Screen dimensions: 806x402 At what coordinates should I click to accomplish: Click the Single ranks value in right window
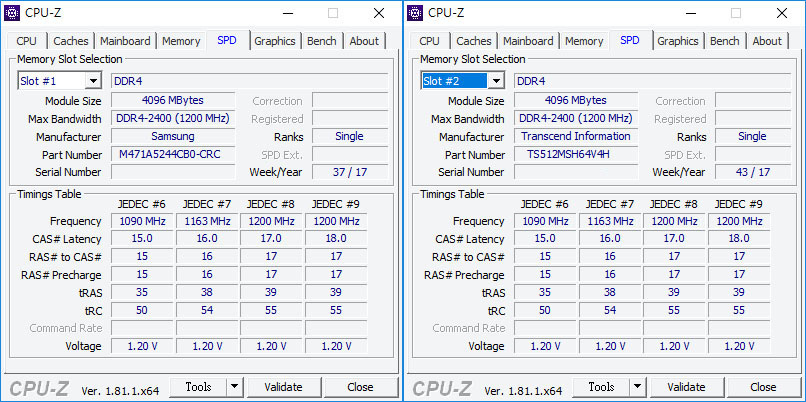pyautogui.click(x=753, y=136)
